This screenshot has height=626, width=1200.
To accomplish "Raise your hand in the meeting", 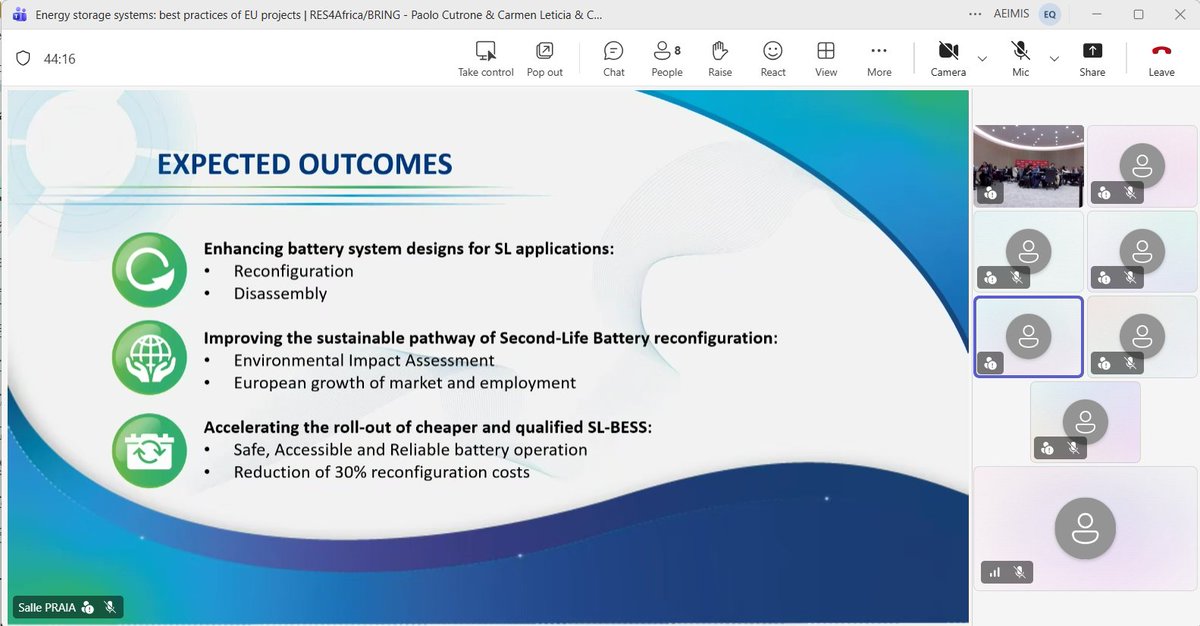I will point(720,59).
